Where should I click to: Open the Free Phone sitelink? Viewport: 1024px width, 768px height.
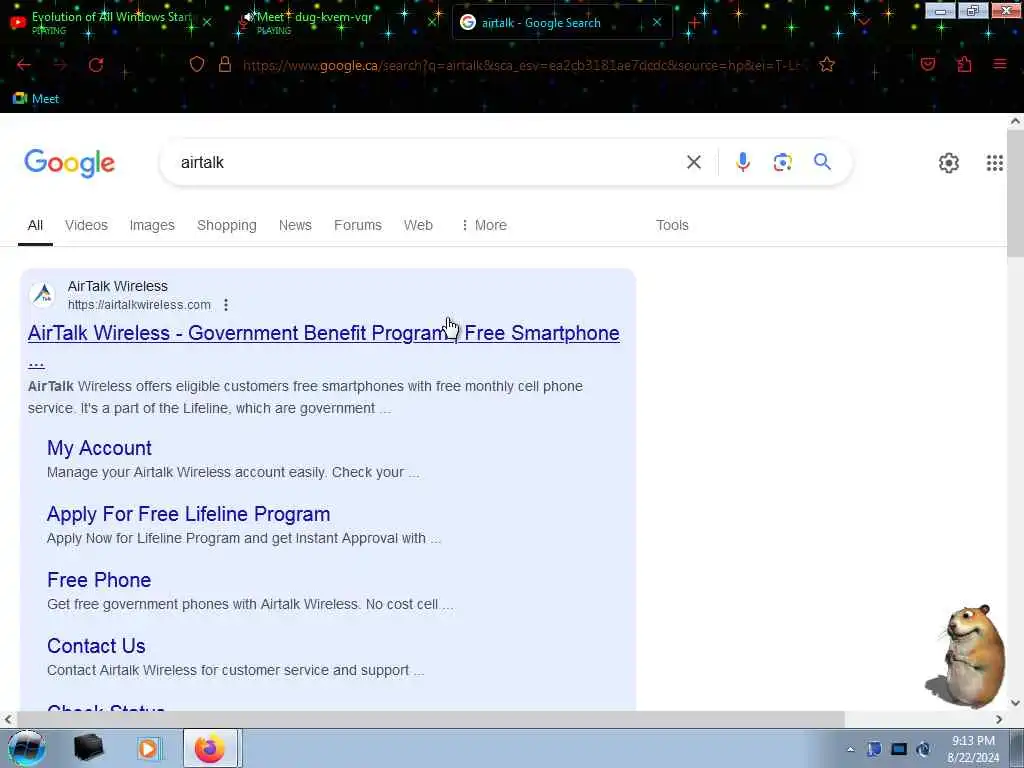(99, 580)
